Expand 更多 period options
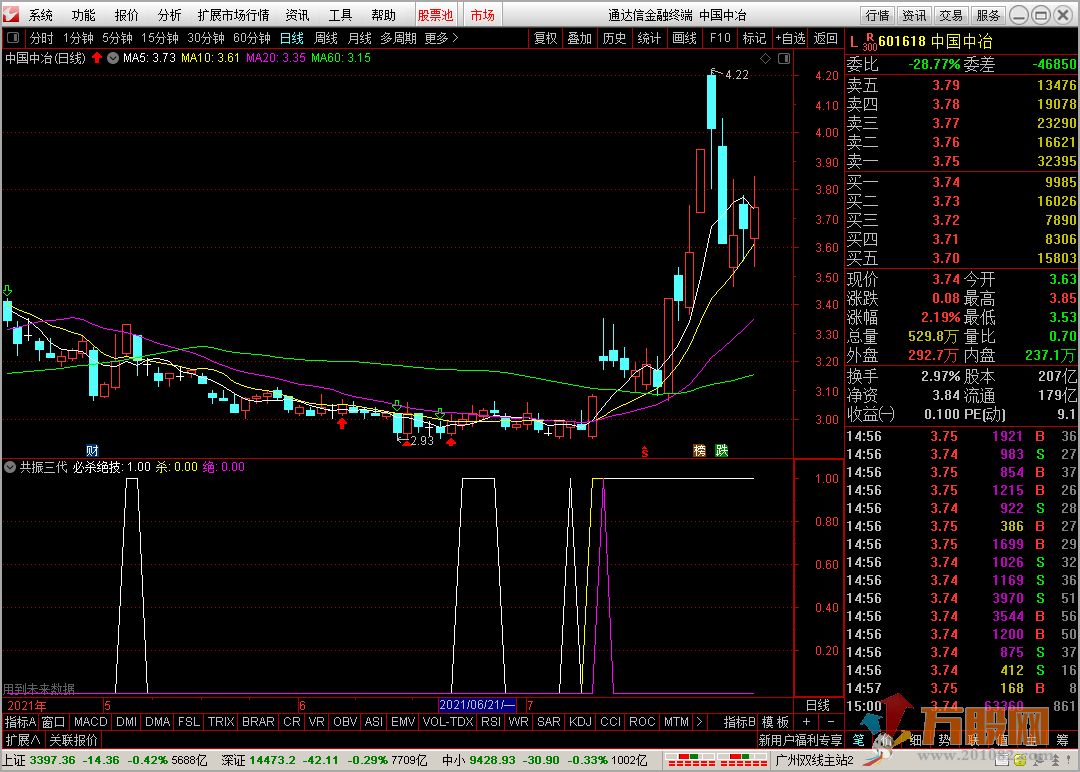The image size is (1080, 772). [442, 38]
